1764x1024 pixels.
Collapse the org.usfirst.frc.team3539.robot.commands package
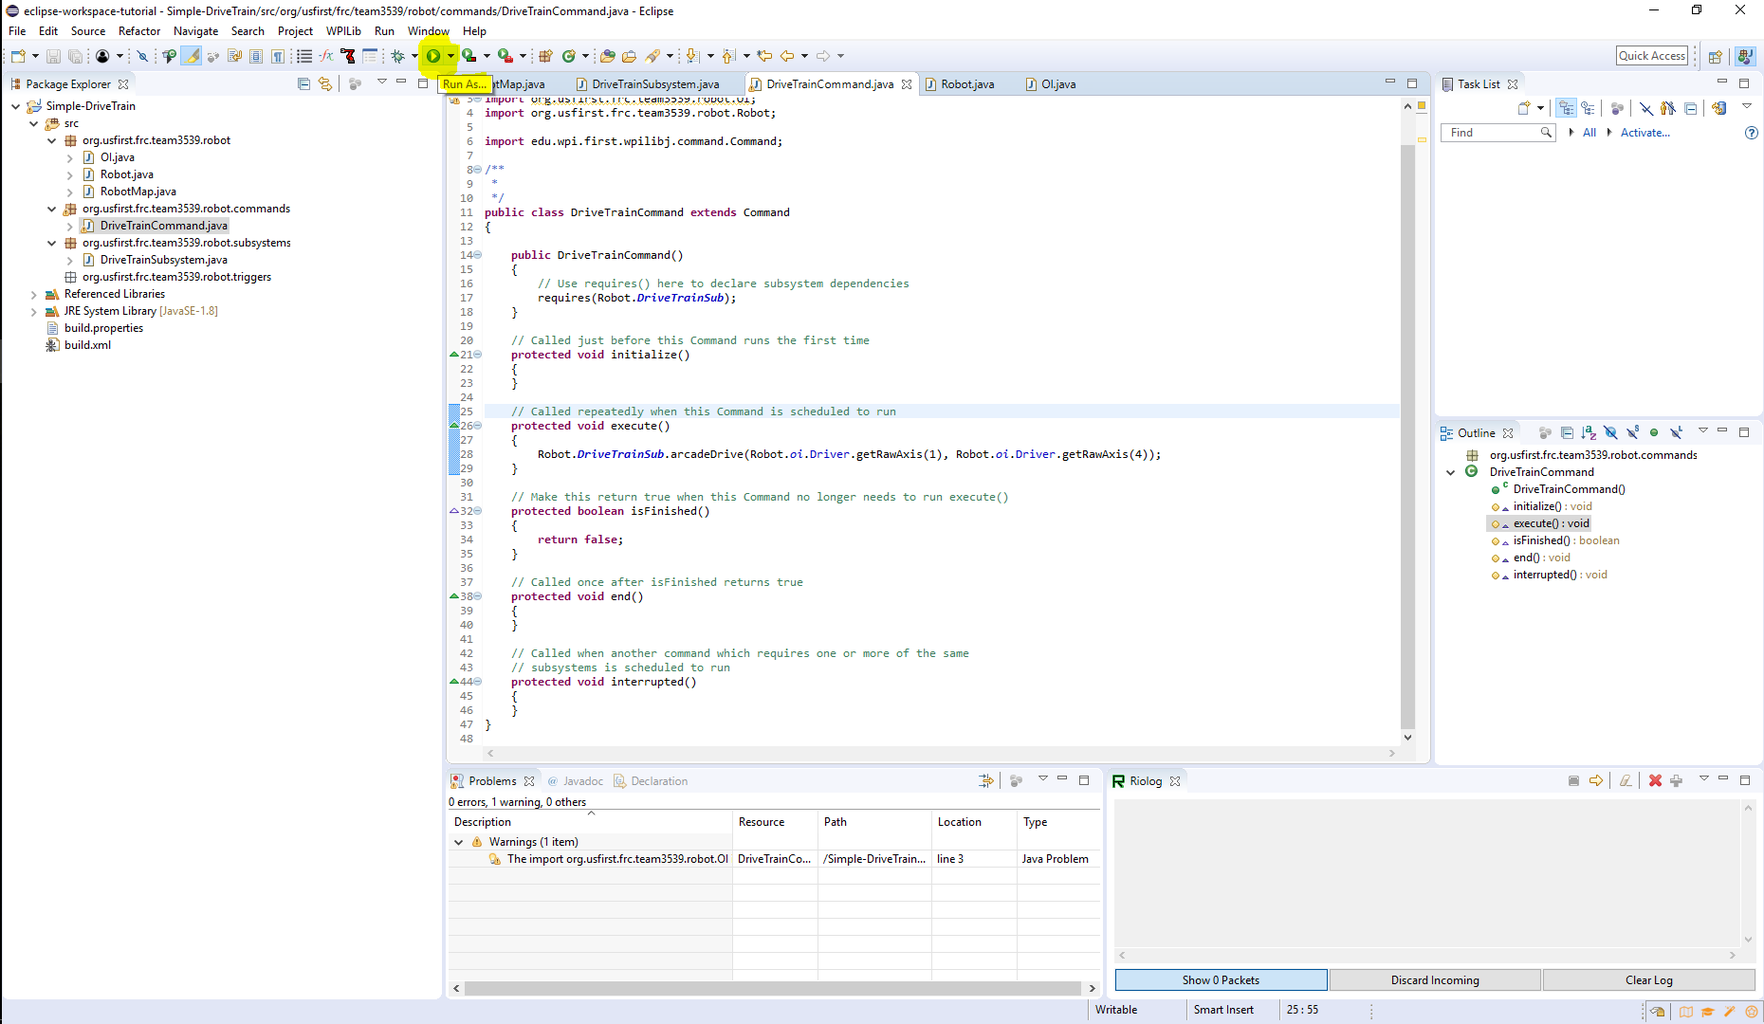[51, 208]
